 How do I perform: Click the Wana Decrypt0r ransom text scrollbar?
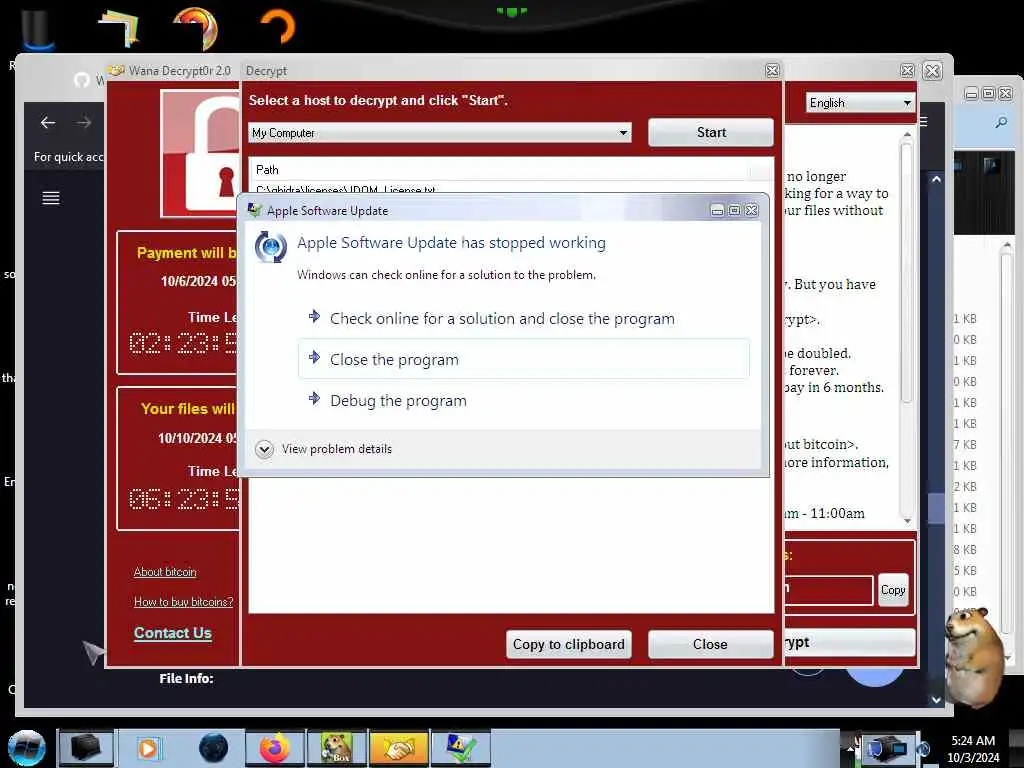906,328
